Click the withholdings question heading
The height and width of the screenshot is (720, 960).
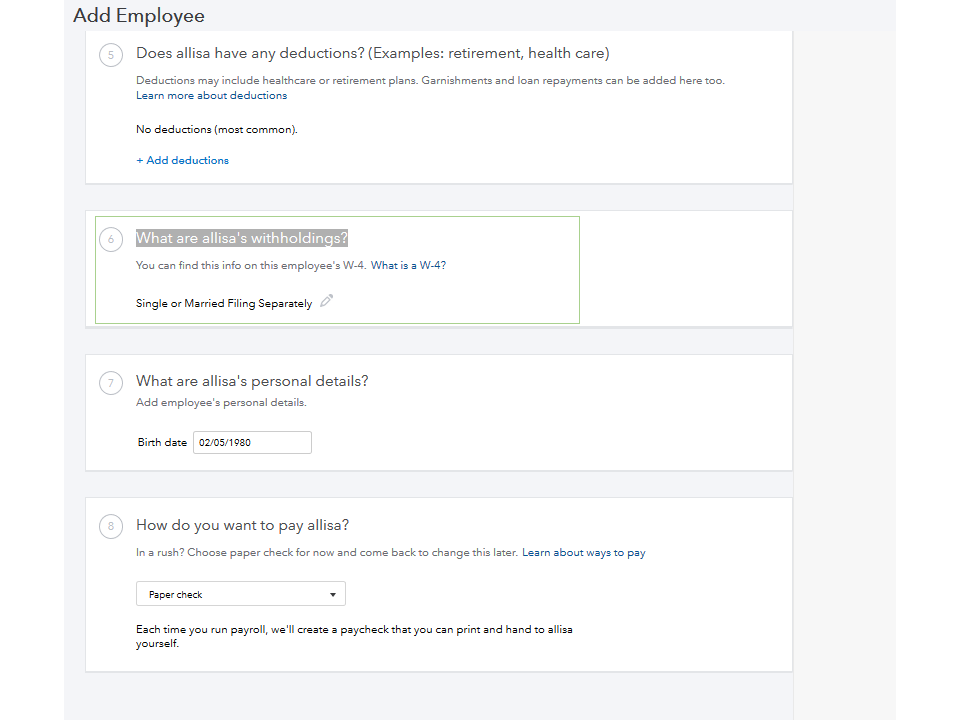[x=242, y=237]
